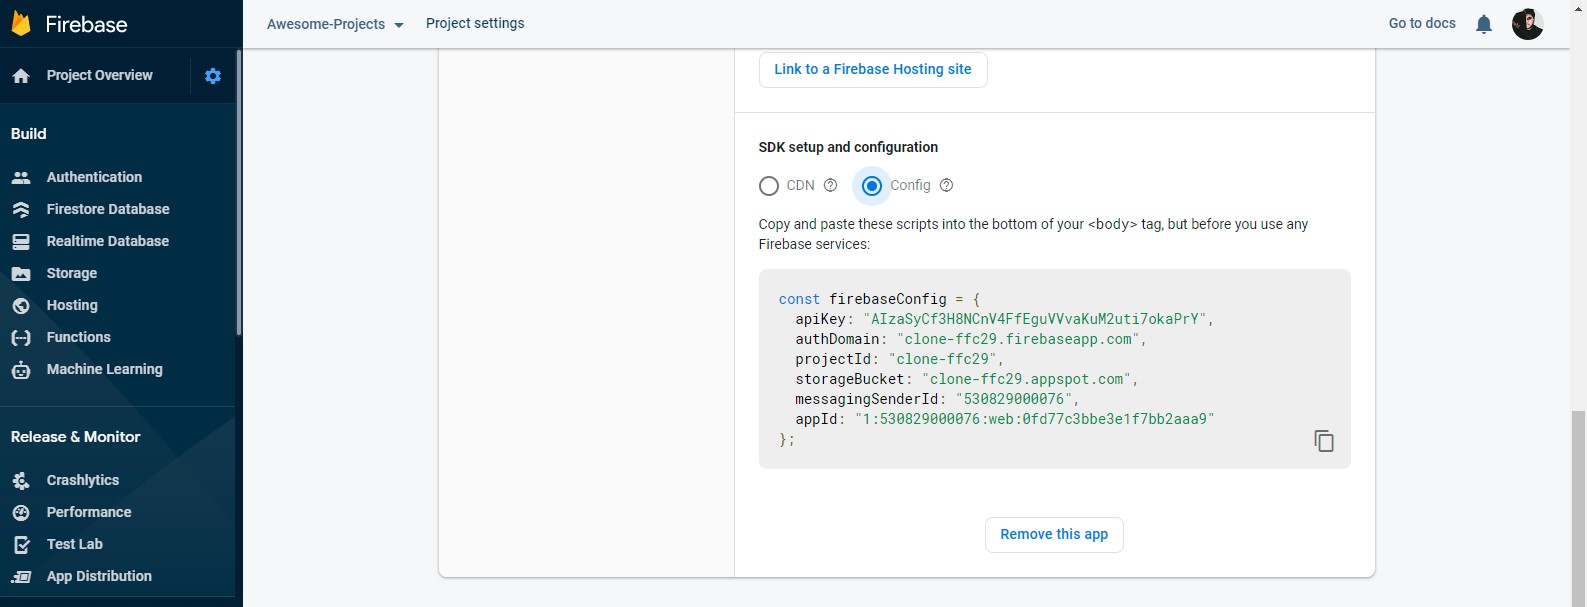Open Authentication in sidebar

coord(94,177)
